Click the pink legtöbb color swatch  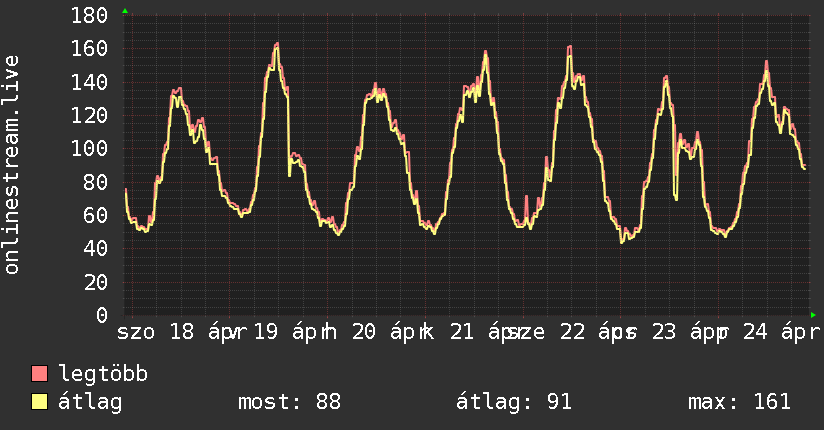(x=39, y=373)
